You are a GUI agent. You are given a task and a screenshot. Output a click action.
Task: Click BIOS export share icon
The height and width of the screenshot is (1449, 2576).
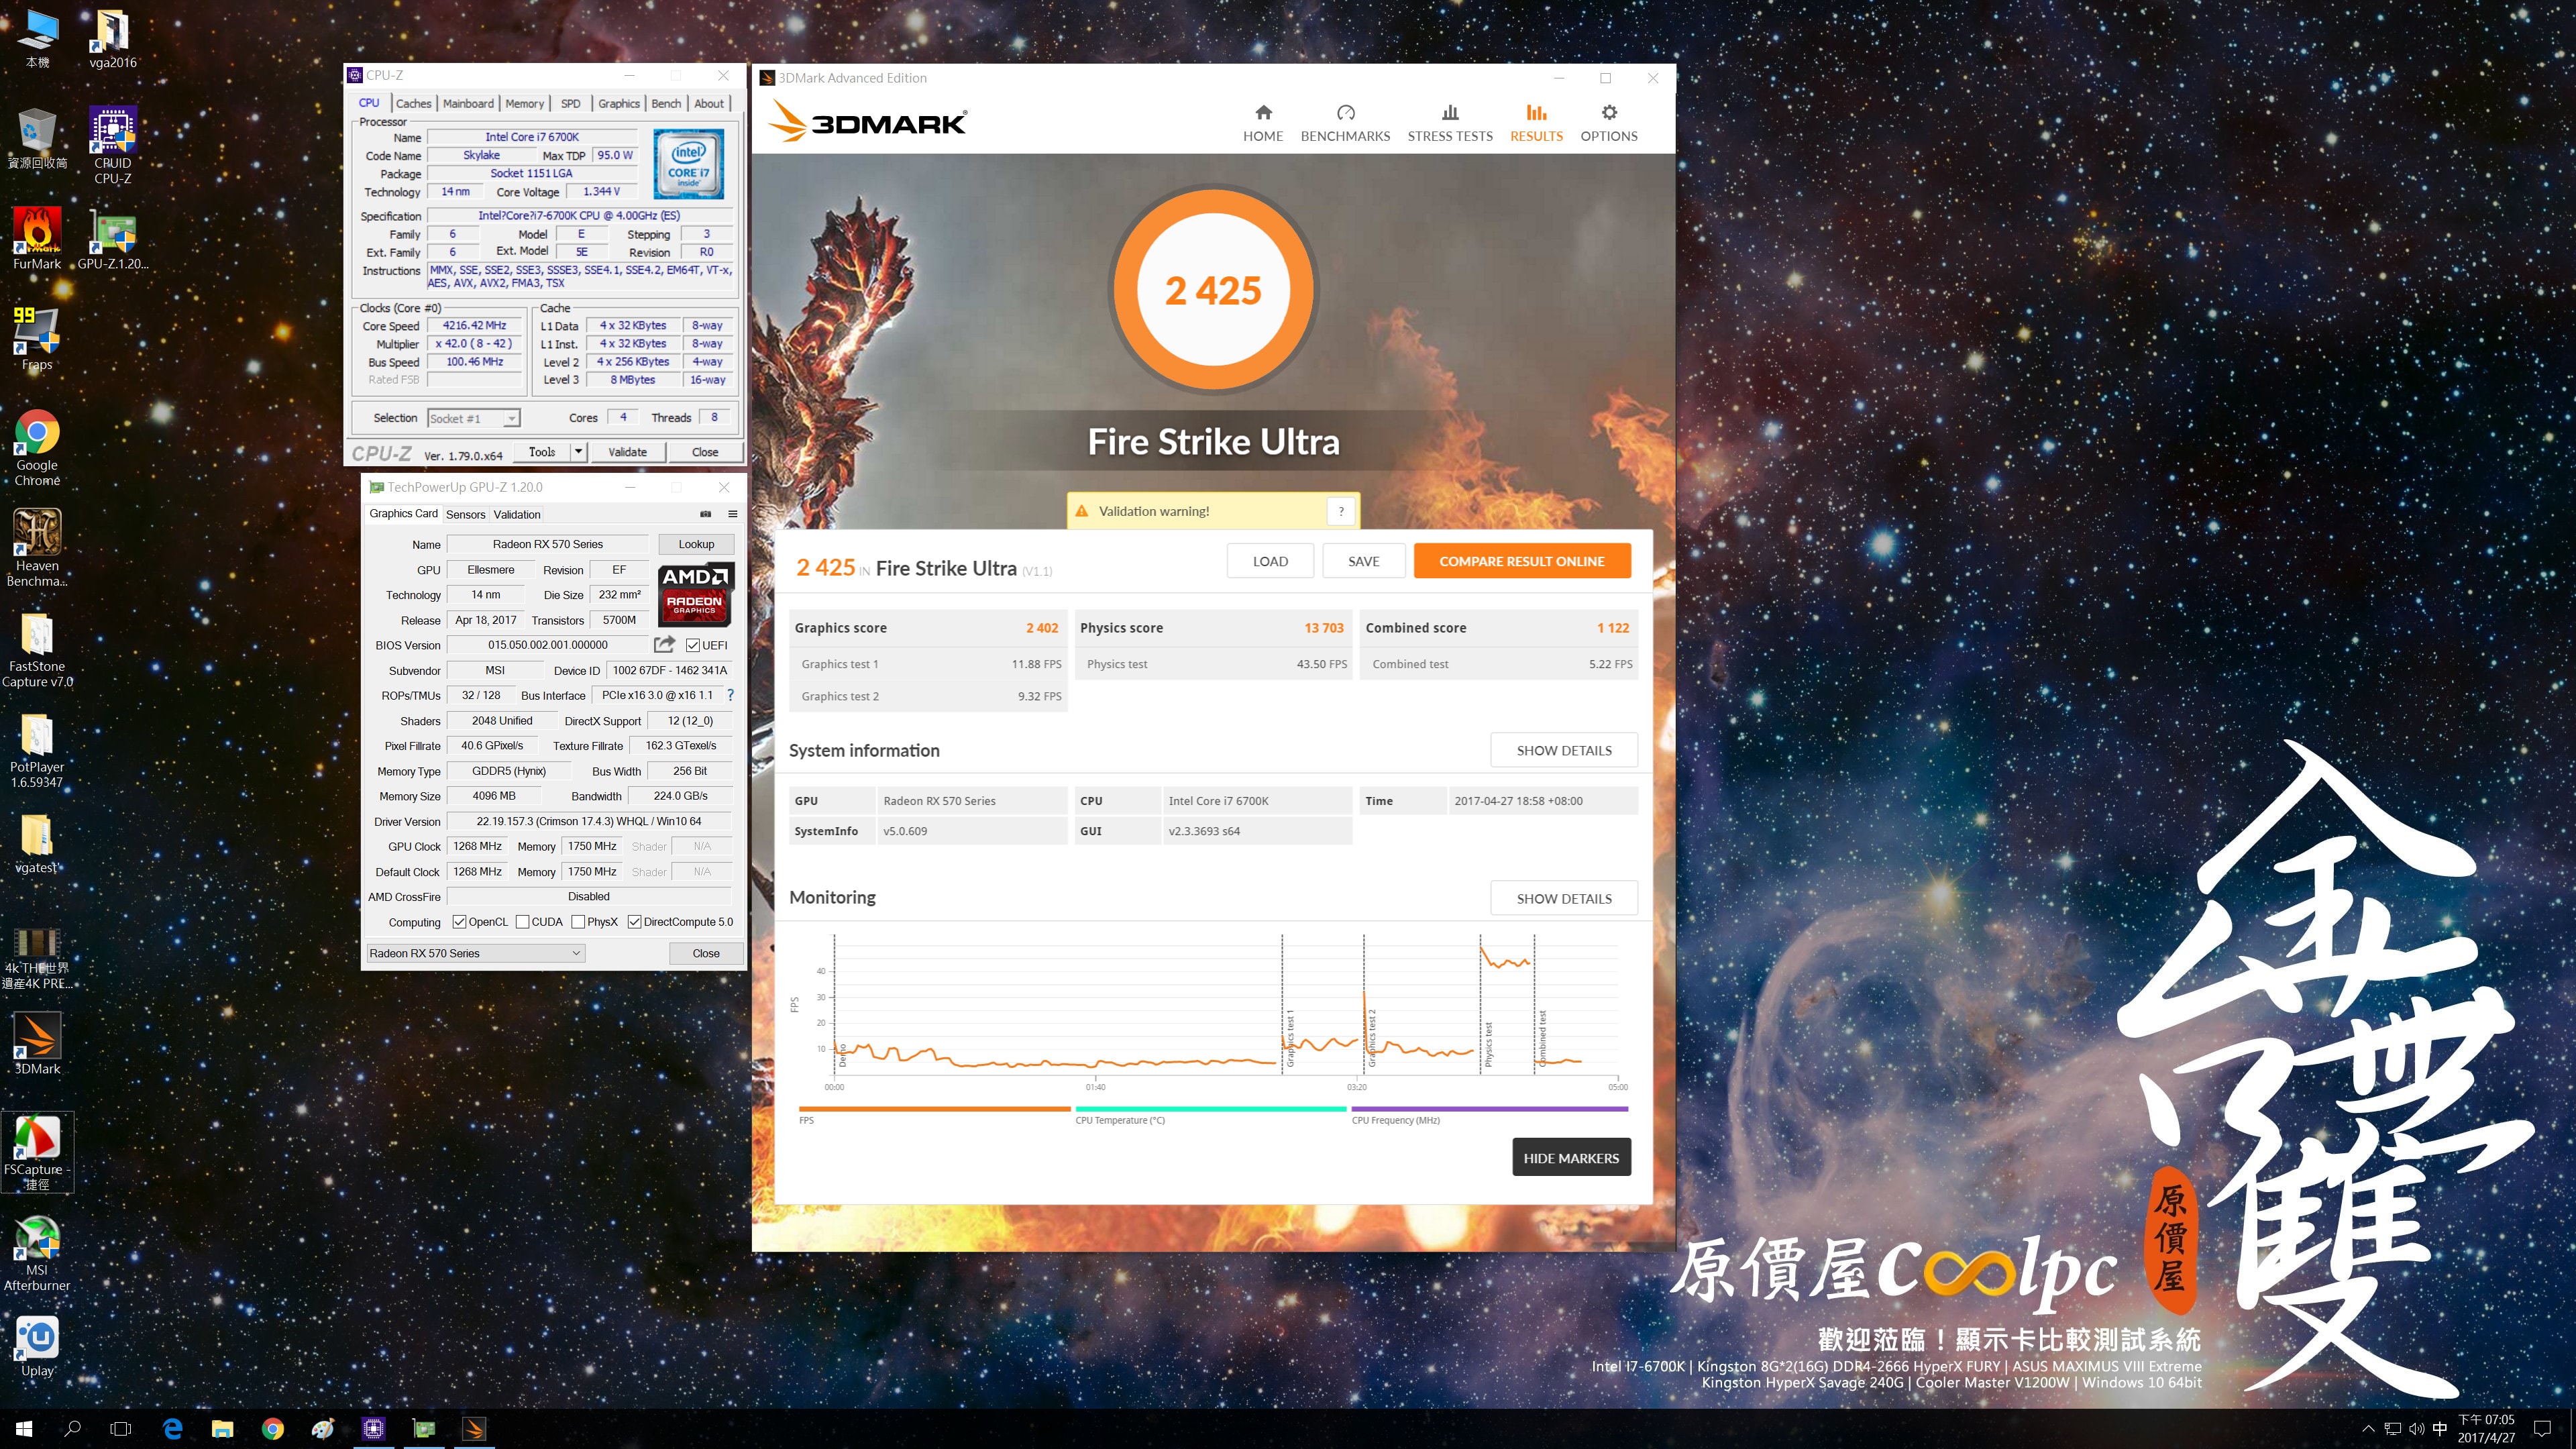(664, 645)
